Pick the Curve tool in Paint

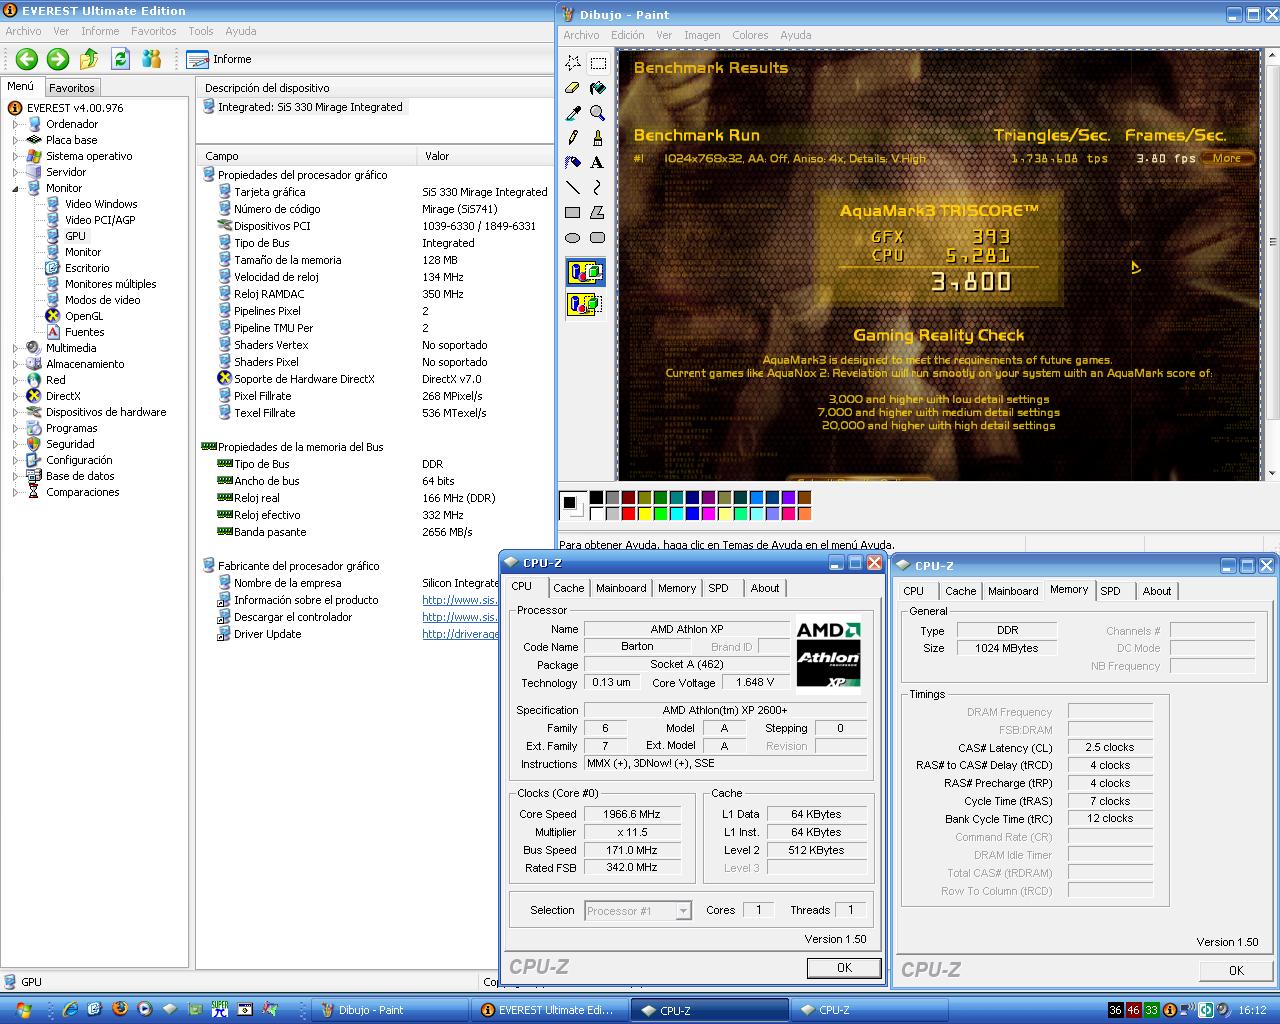(598, 187)
